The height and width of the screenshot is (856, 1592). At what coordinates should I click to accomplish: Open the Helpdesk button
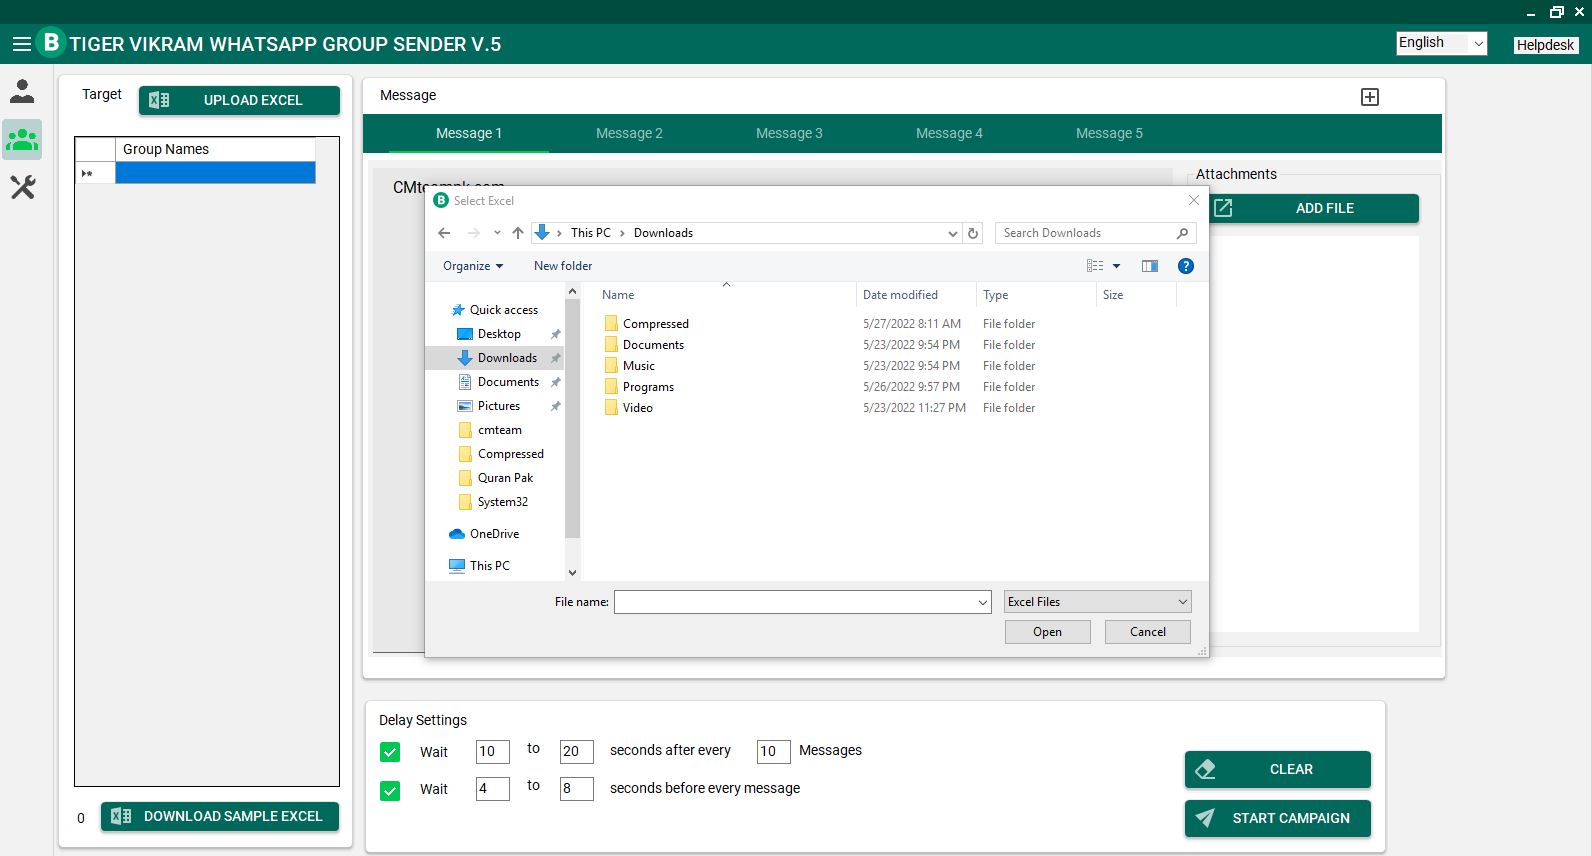coord(1545,44)
